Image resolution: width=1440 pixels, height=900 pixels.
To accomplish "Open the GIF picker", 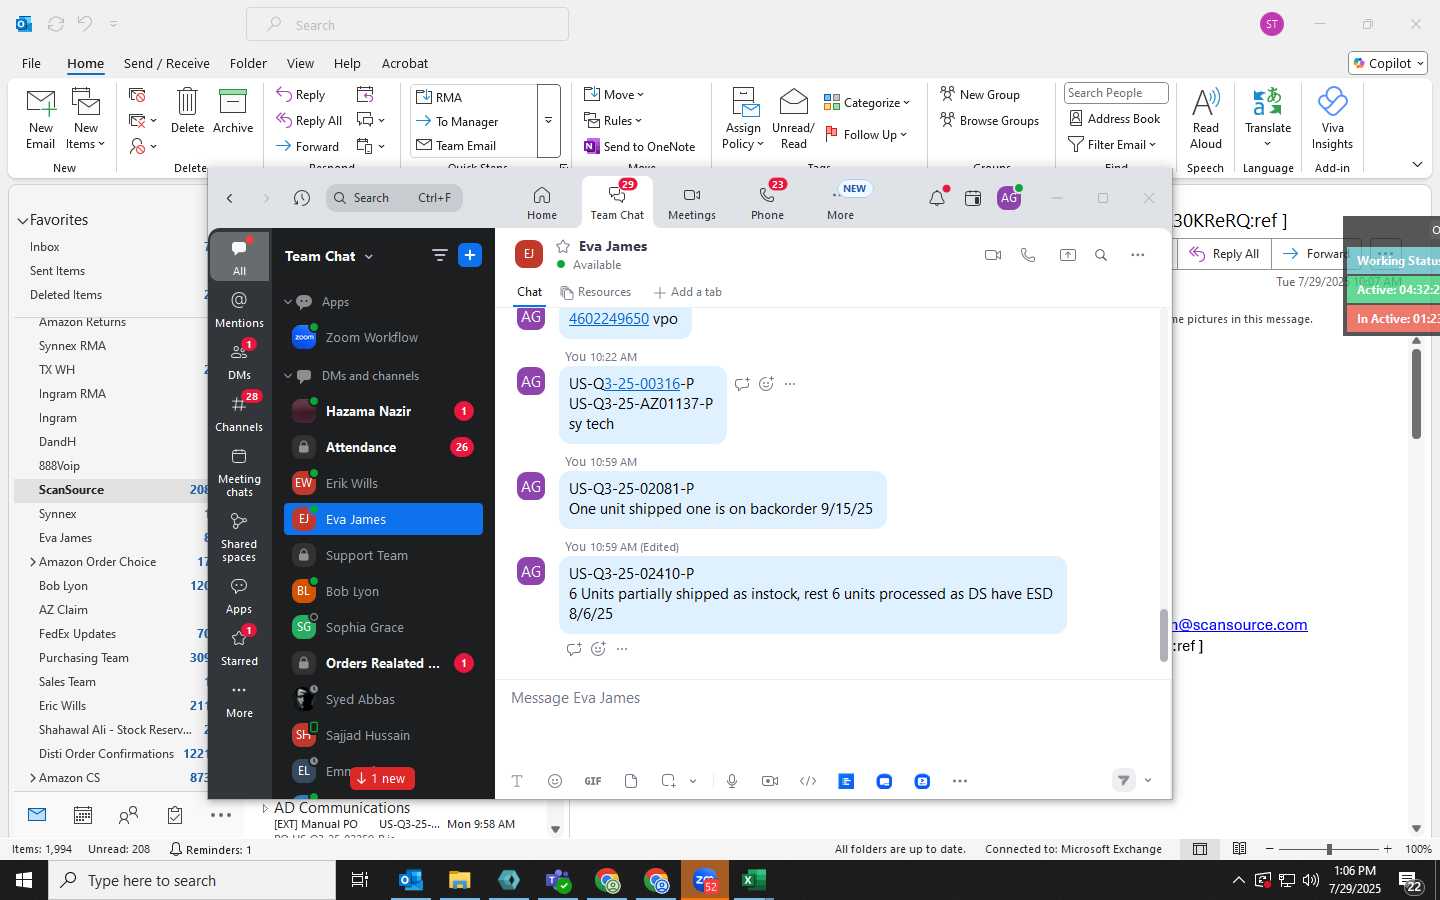I will point(593,781).
